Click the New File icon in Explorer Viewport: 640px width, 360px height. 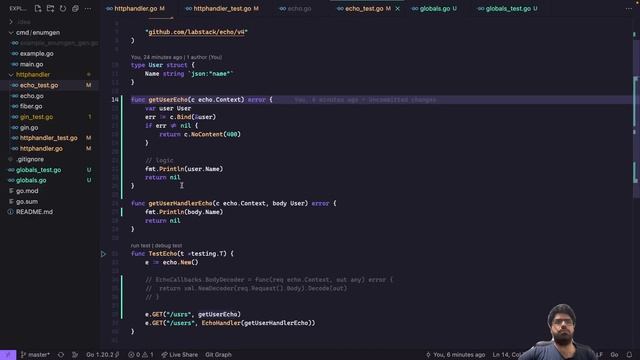[38, 8]
